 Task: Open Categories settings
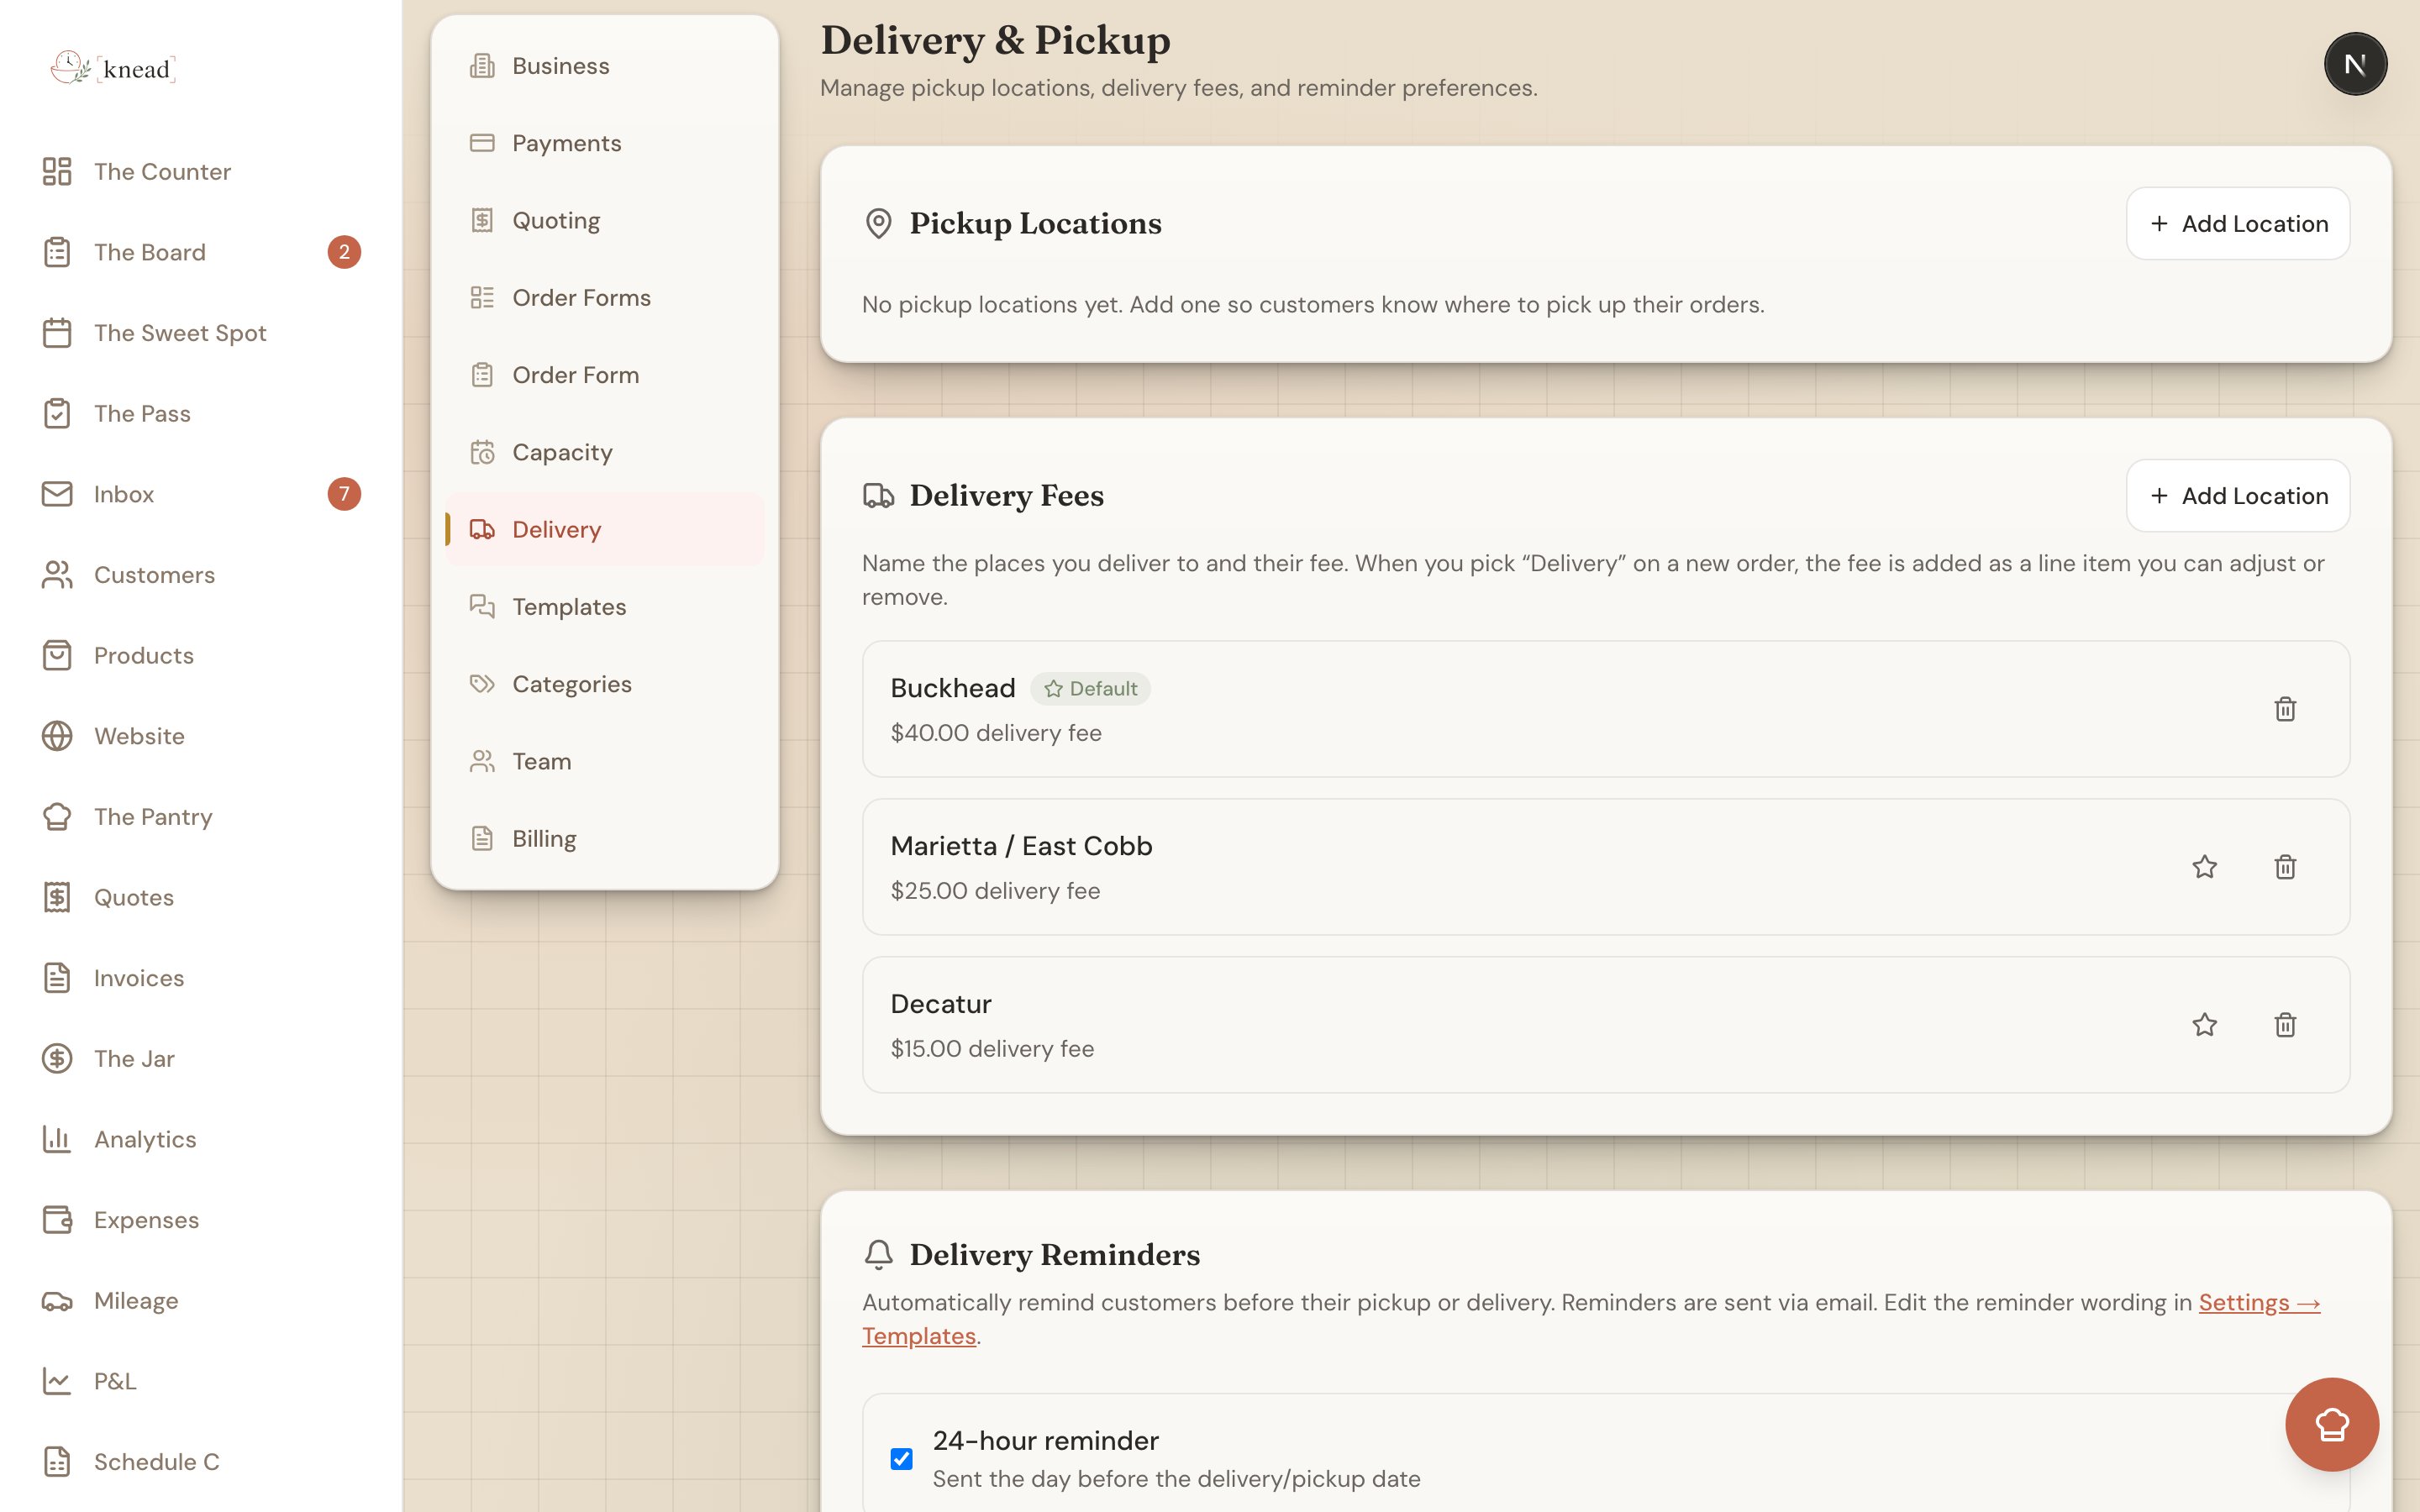604,684
